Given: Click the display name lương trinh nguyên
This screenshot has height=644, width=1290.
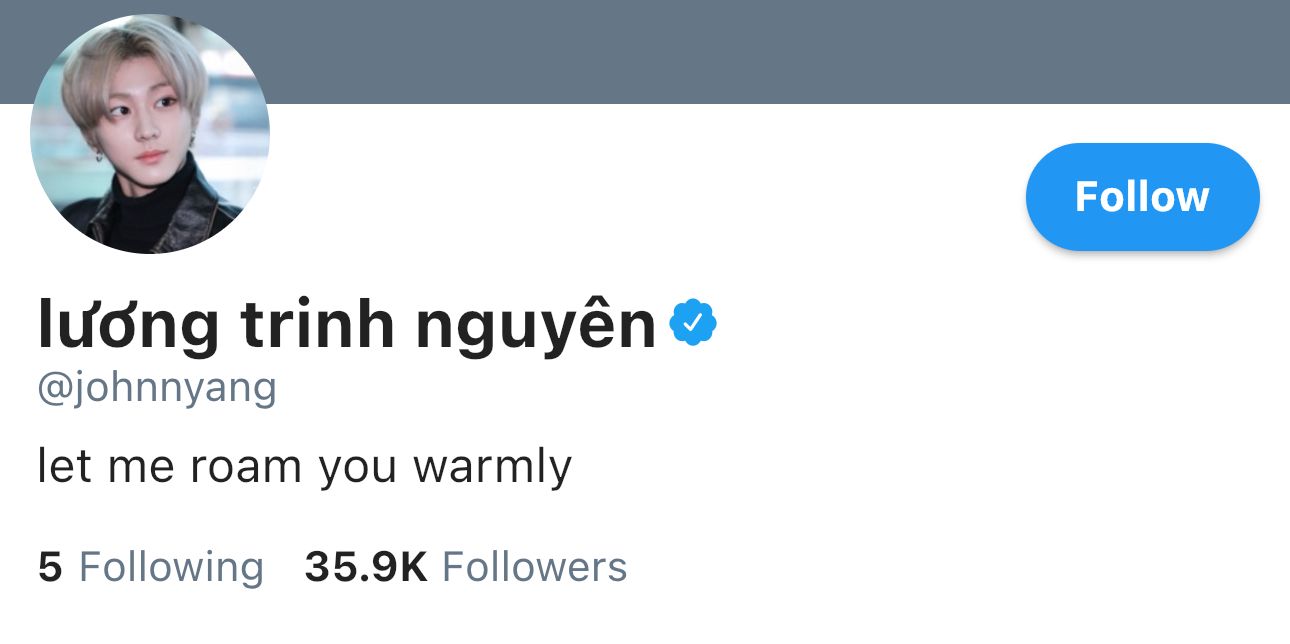Looking at the screenshot, I should (x=347, y=326).
